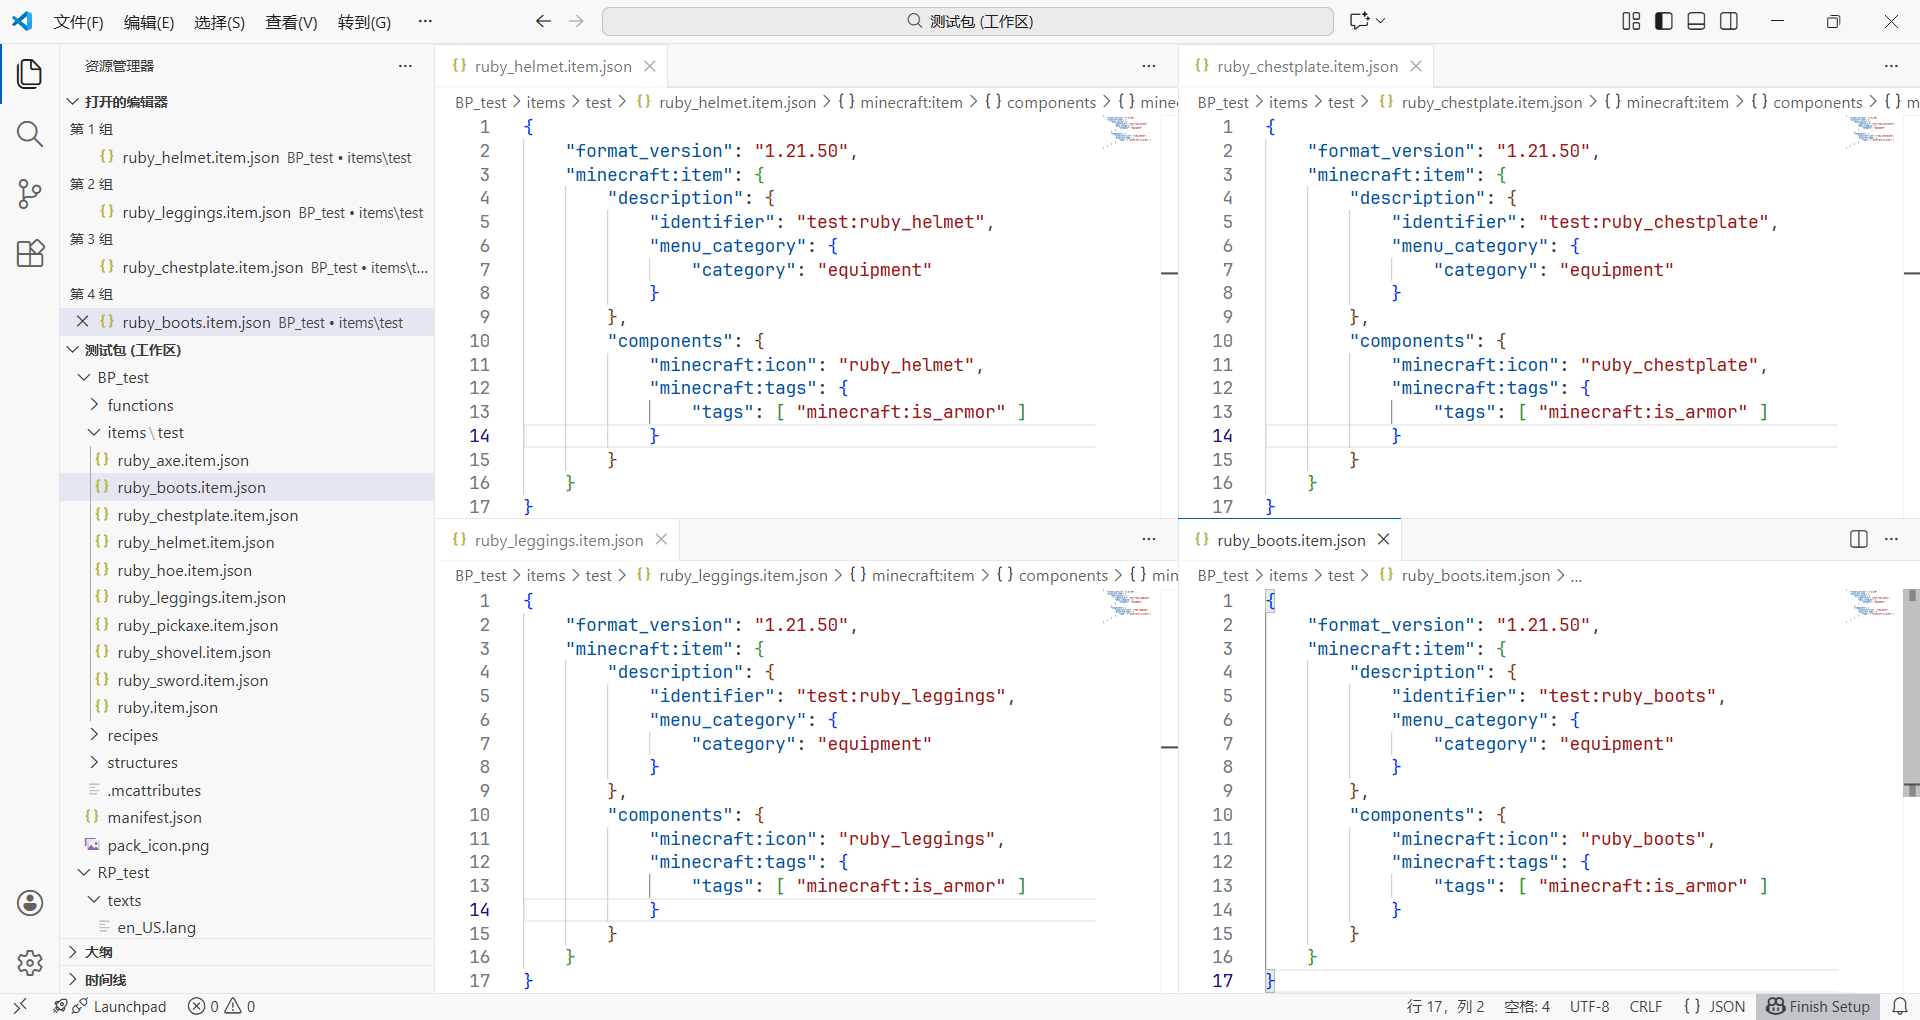Open the Accounts menu icon

point(30,903)
